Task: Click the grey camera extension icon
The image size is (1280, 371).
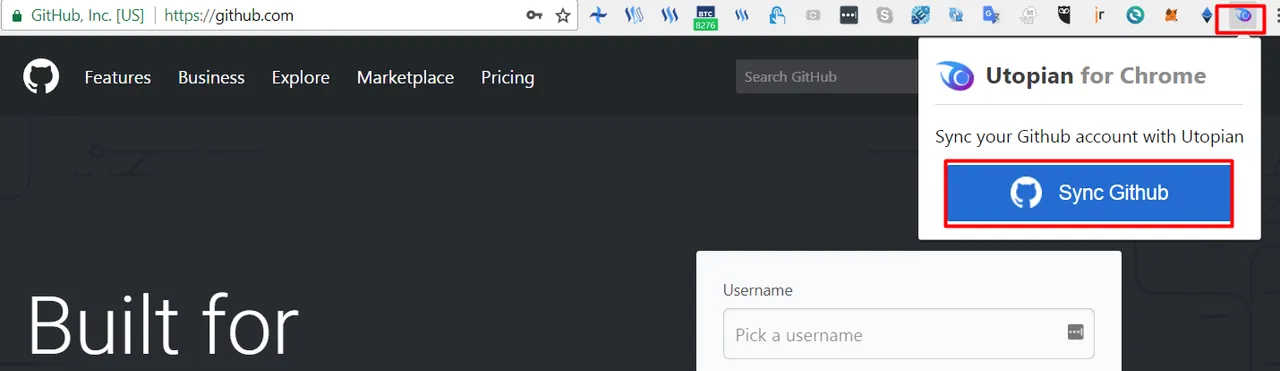Action: 813,16
